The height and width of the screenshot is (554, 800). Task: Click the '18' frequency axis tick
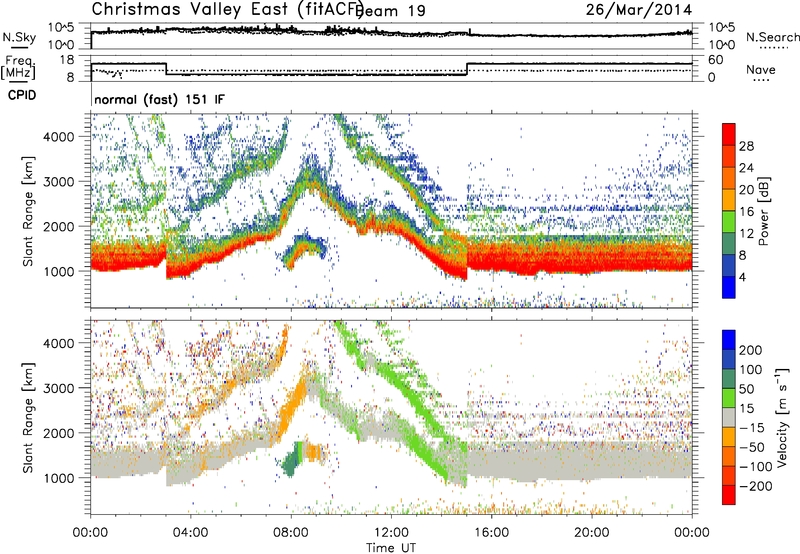point(67,60)
